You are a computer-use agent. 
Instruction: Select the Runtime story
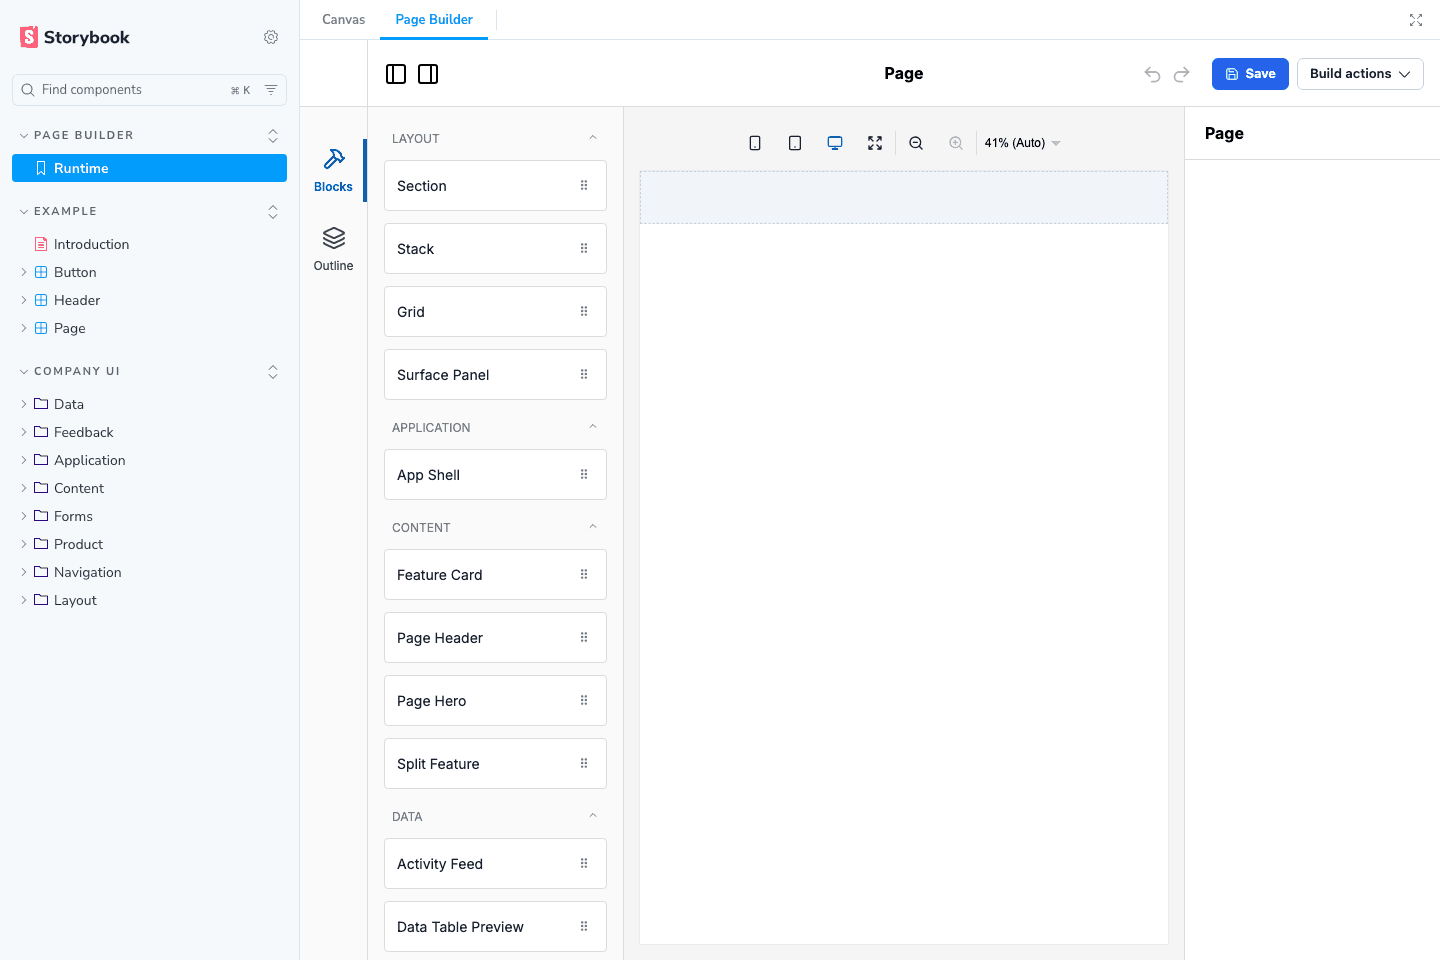coord(149,168)
